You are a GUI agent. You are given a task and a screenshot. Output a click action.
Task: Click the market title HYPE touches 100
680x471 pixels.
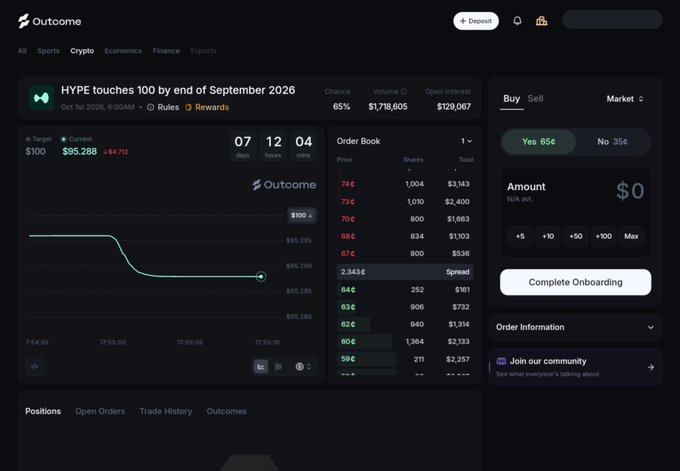pyautogui.click(x=178, y=90)
